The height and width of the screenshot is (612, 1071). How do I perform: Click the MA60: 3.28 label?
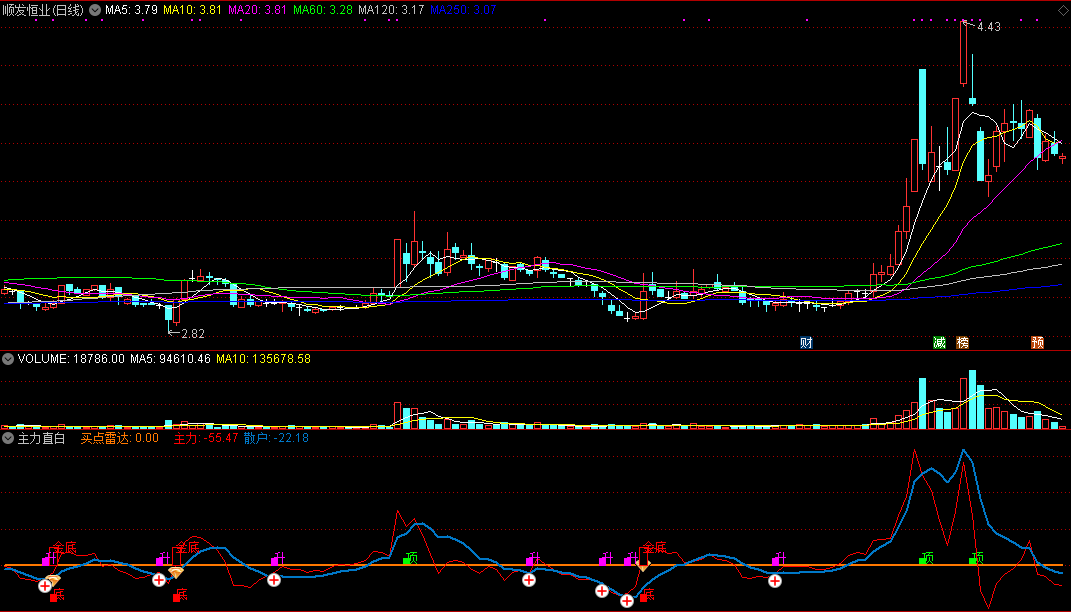[x=322, y=10]
